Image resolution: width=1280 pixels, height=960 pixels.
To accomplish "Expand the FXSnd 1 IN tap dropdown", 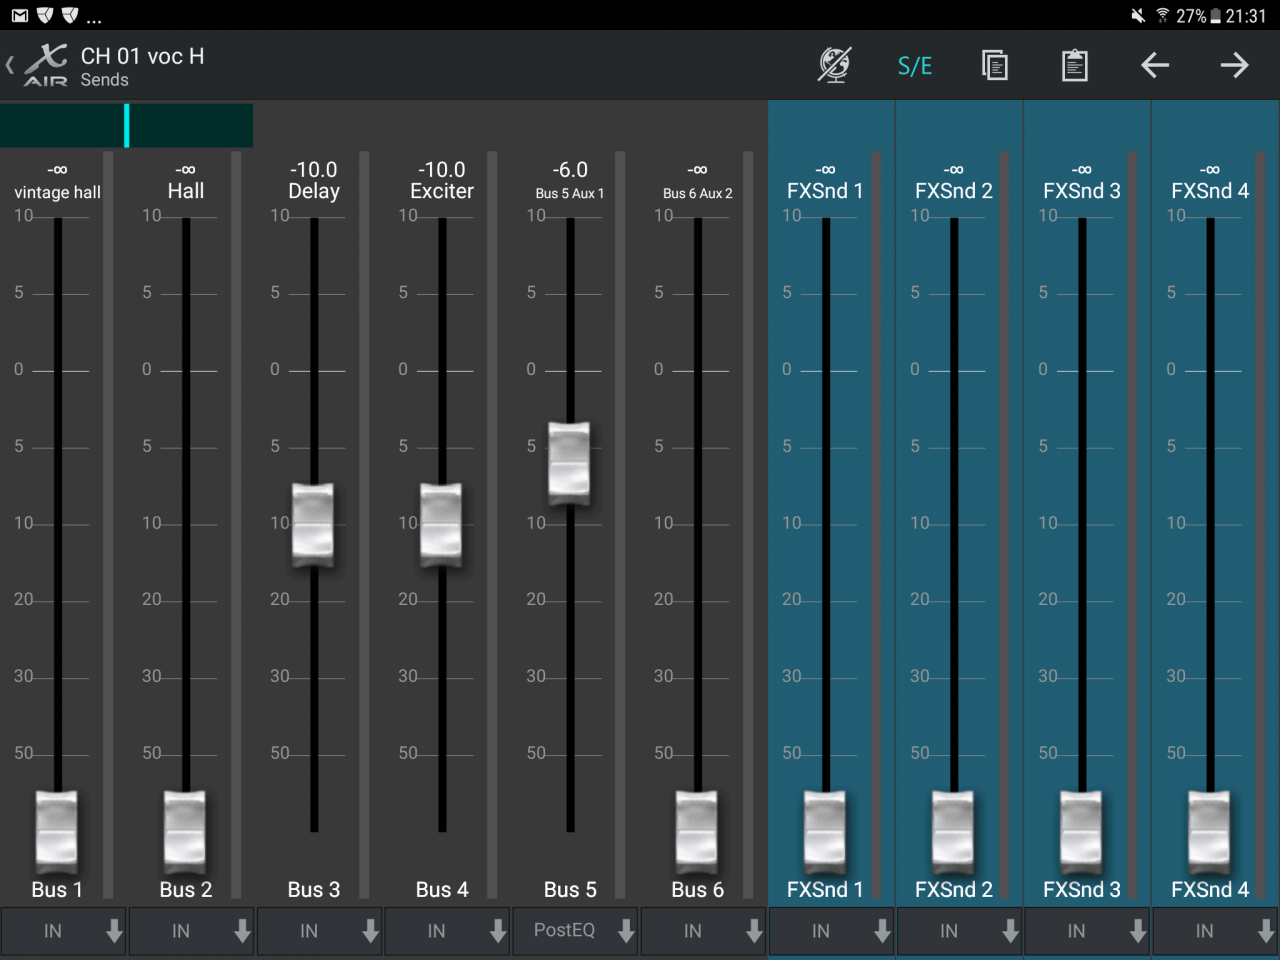I will tap(831, 931).
